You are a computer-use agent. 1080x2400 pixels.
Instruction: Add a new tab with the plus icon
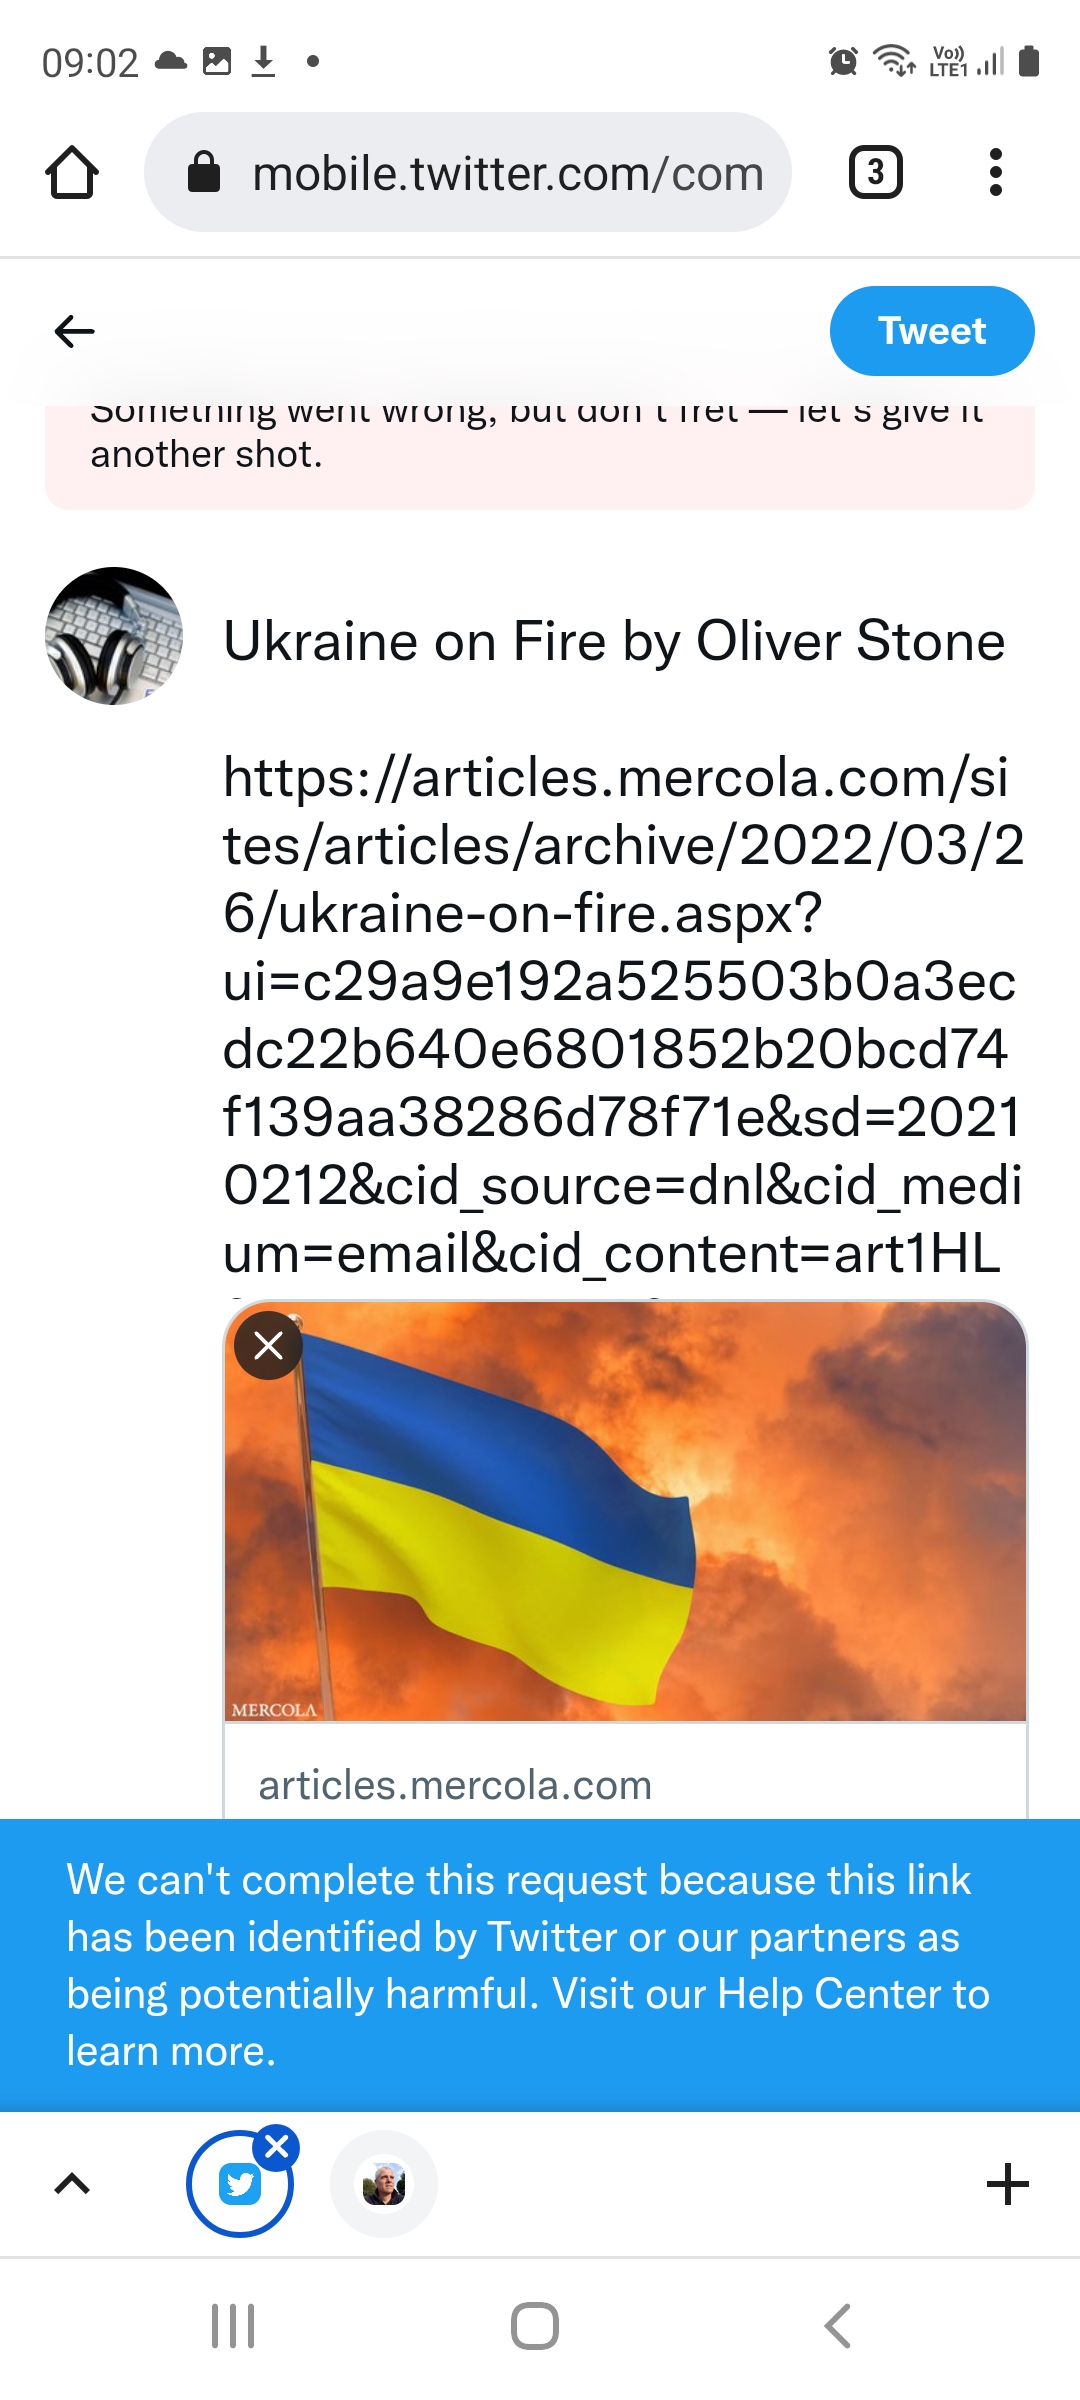pyautogui.click(x=1007, y=2184)
